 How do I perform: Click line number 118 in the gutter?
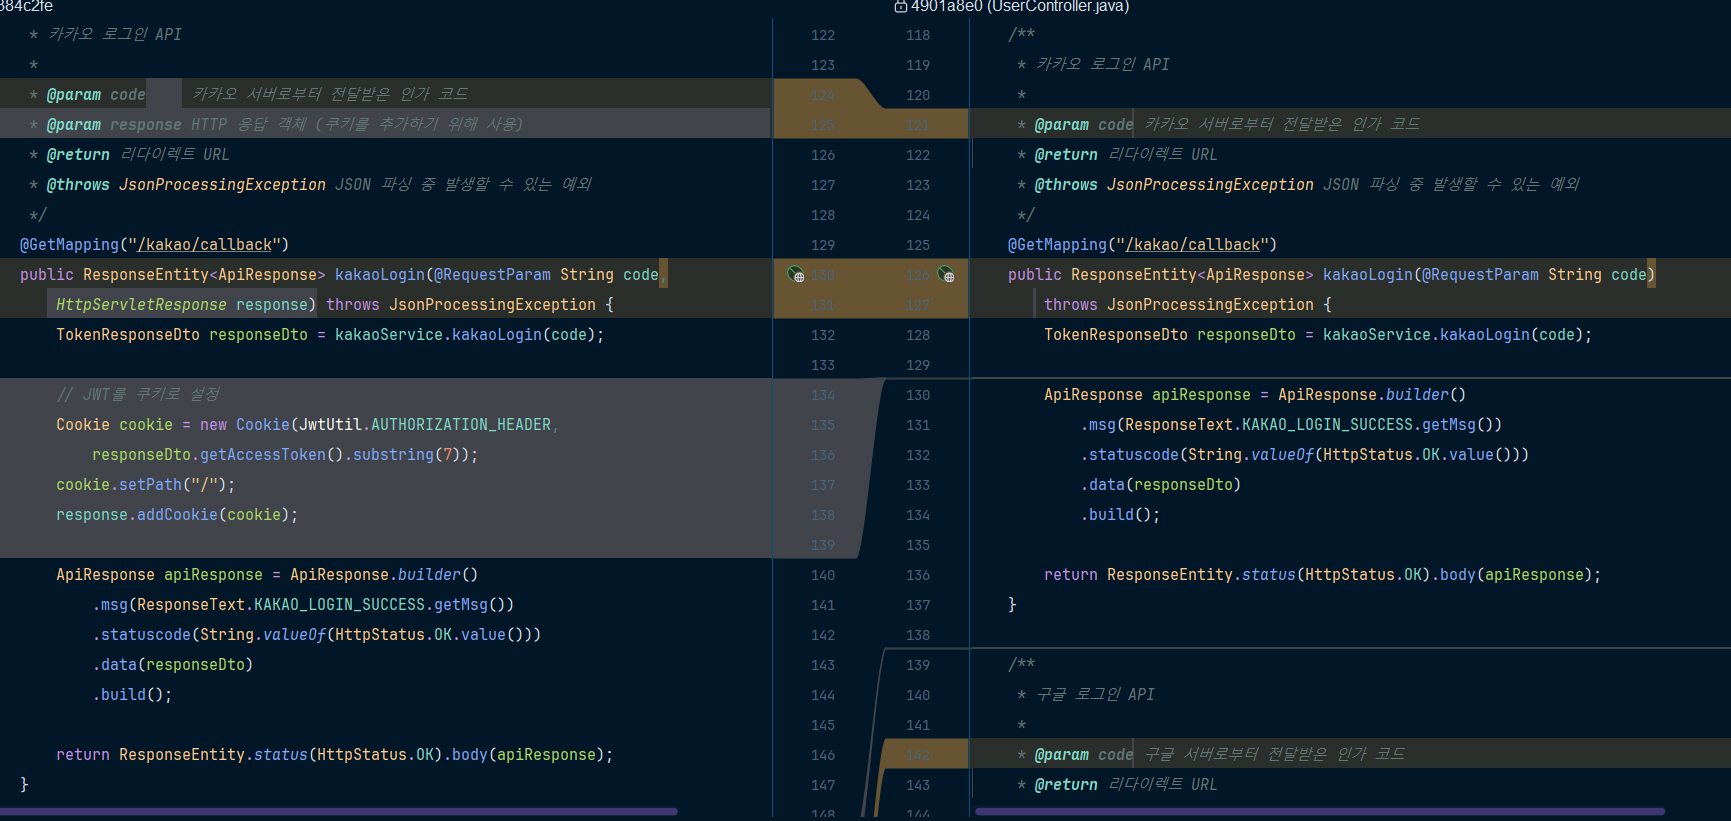coord(918,35)
